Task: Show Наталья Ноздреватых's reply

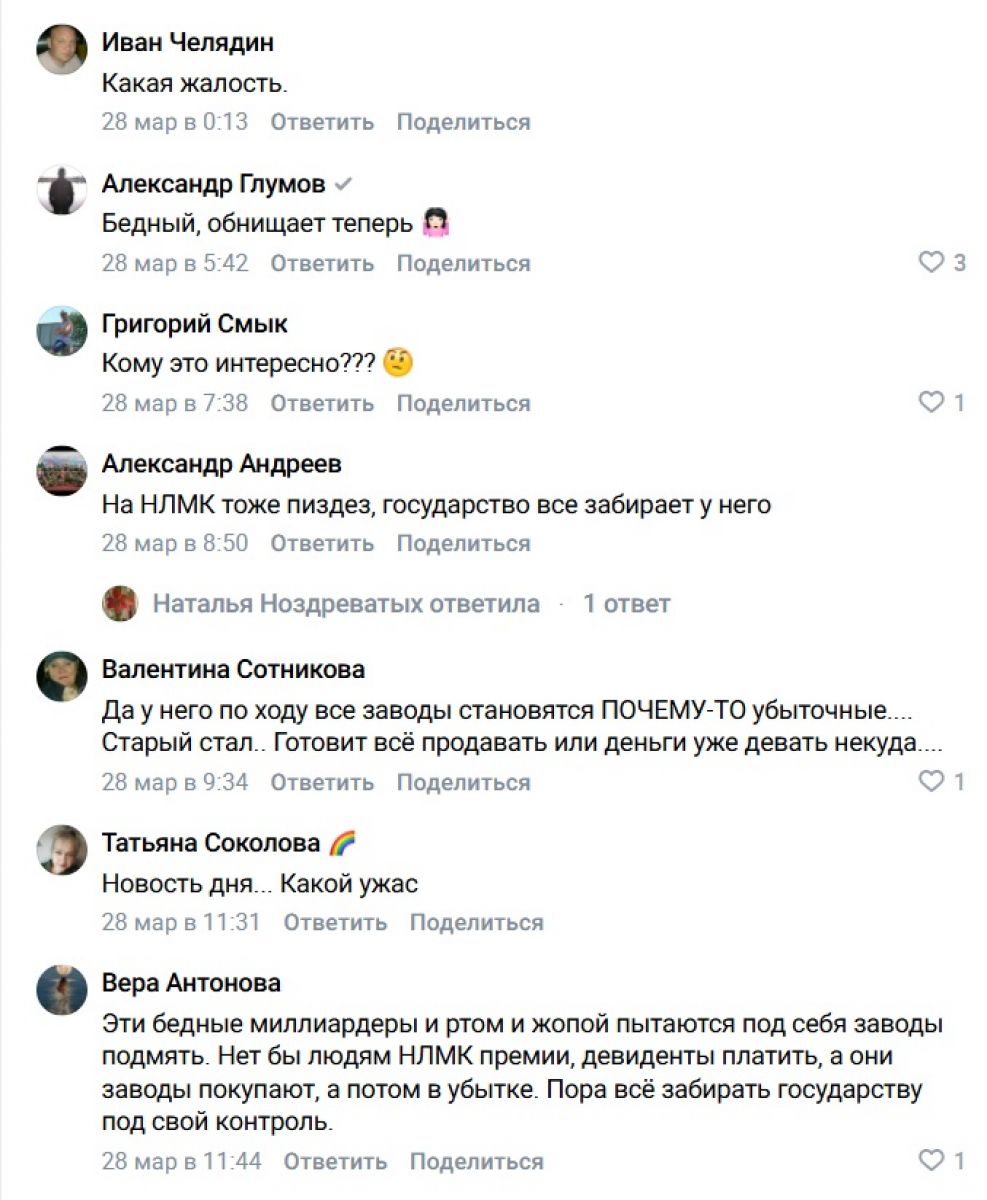Action: coord(346,604)
